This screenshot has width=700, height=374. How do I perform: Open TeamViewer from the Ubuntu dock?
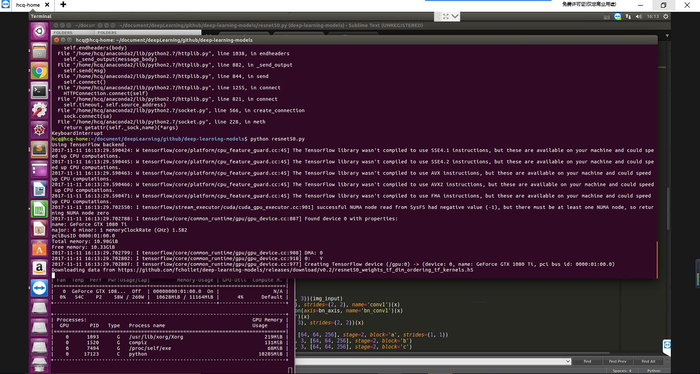[x=39, y=288]
